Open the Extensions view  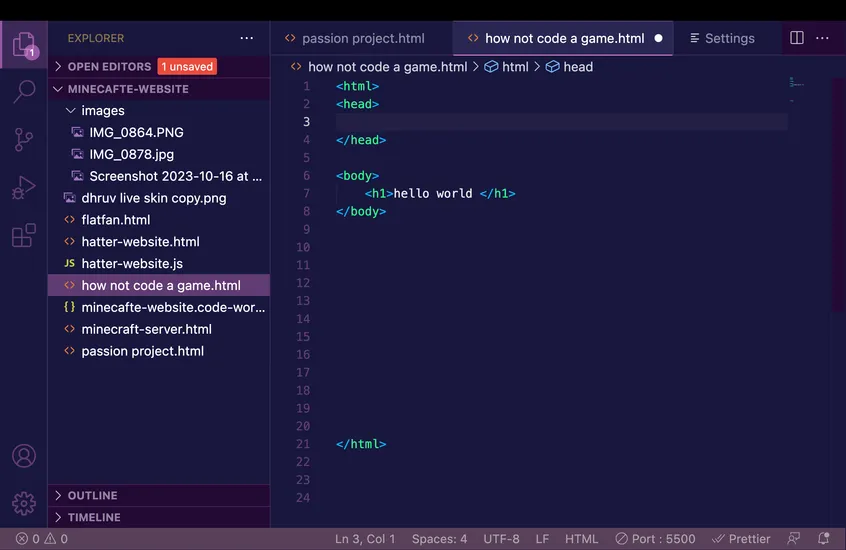tap(24, 236)
